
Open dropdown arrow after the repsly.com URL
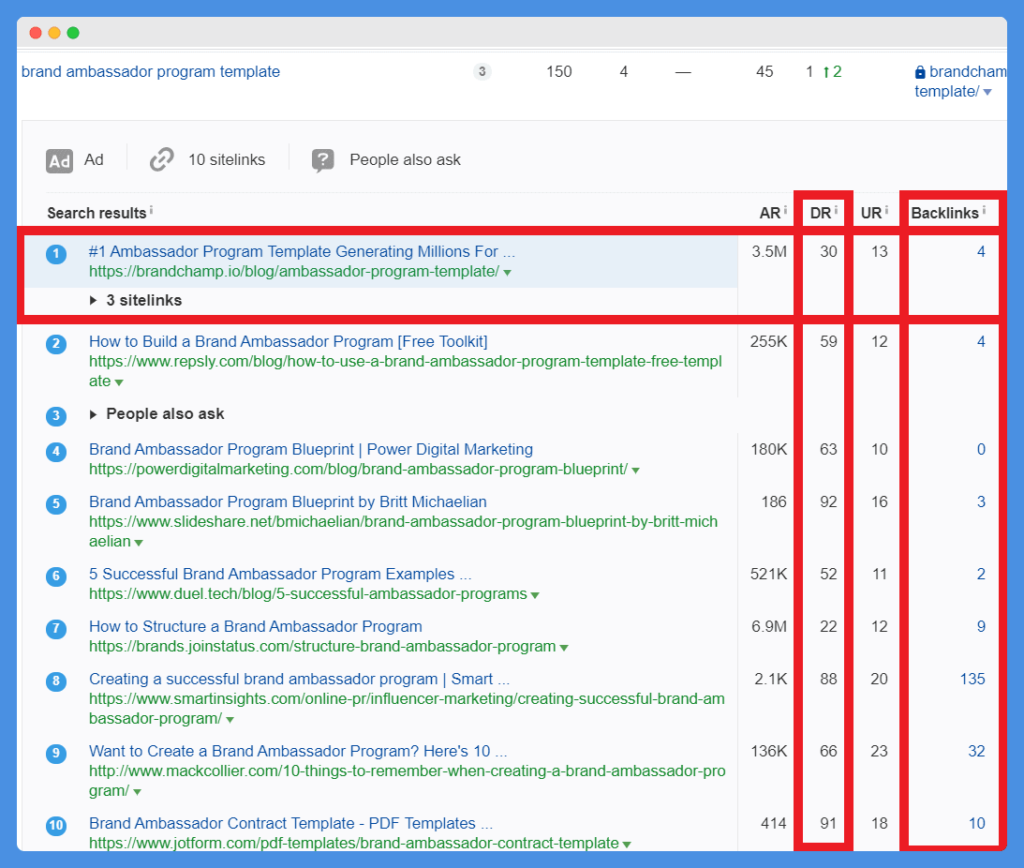(119, 382)
